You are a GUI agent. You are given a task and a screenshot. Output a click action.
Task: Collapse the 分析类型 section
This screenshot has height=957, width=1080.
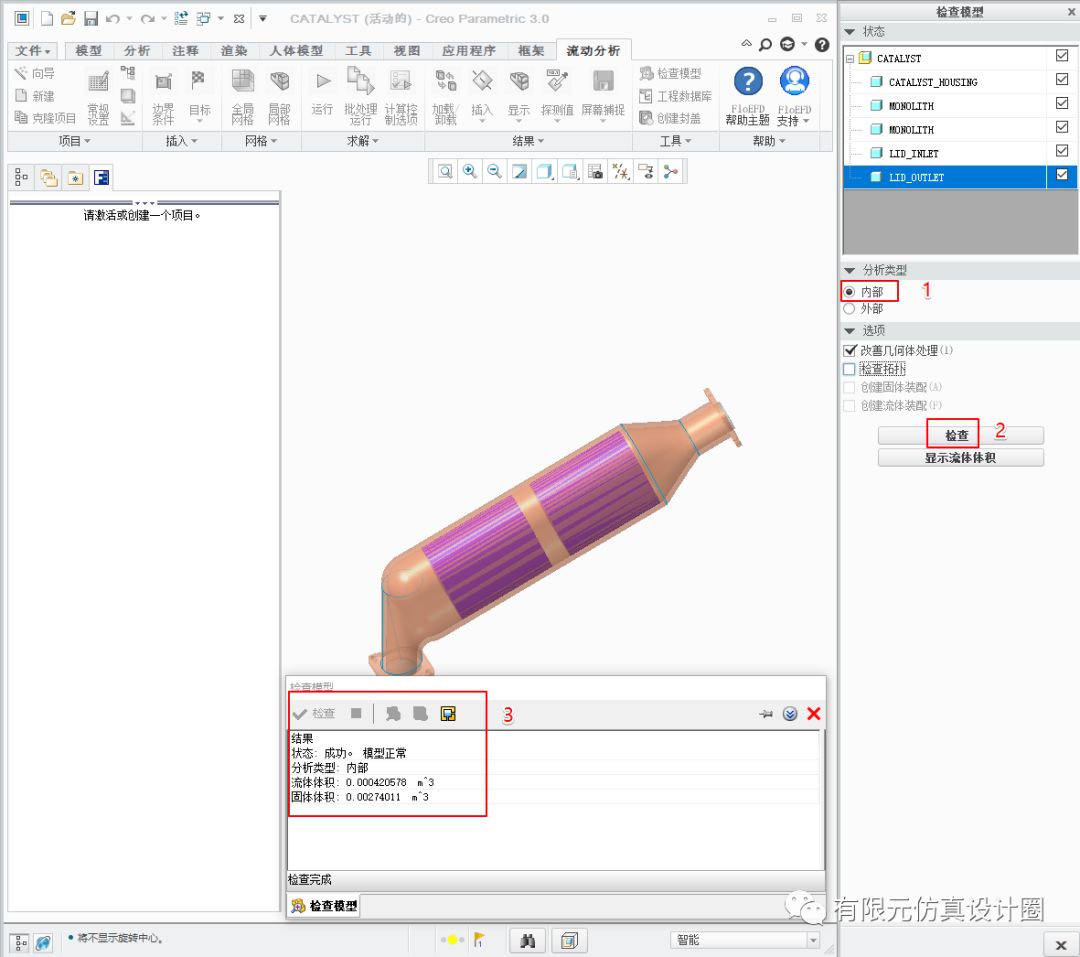849,271
